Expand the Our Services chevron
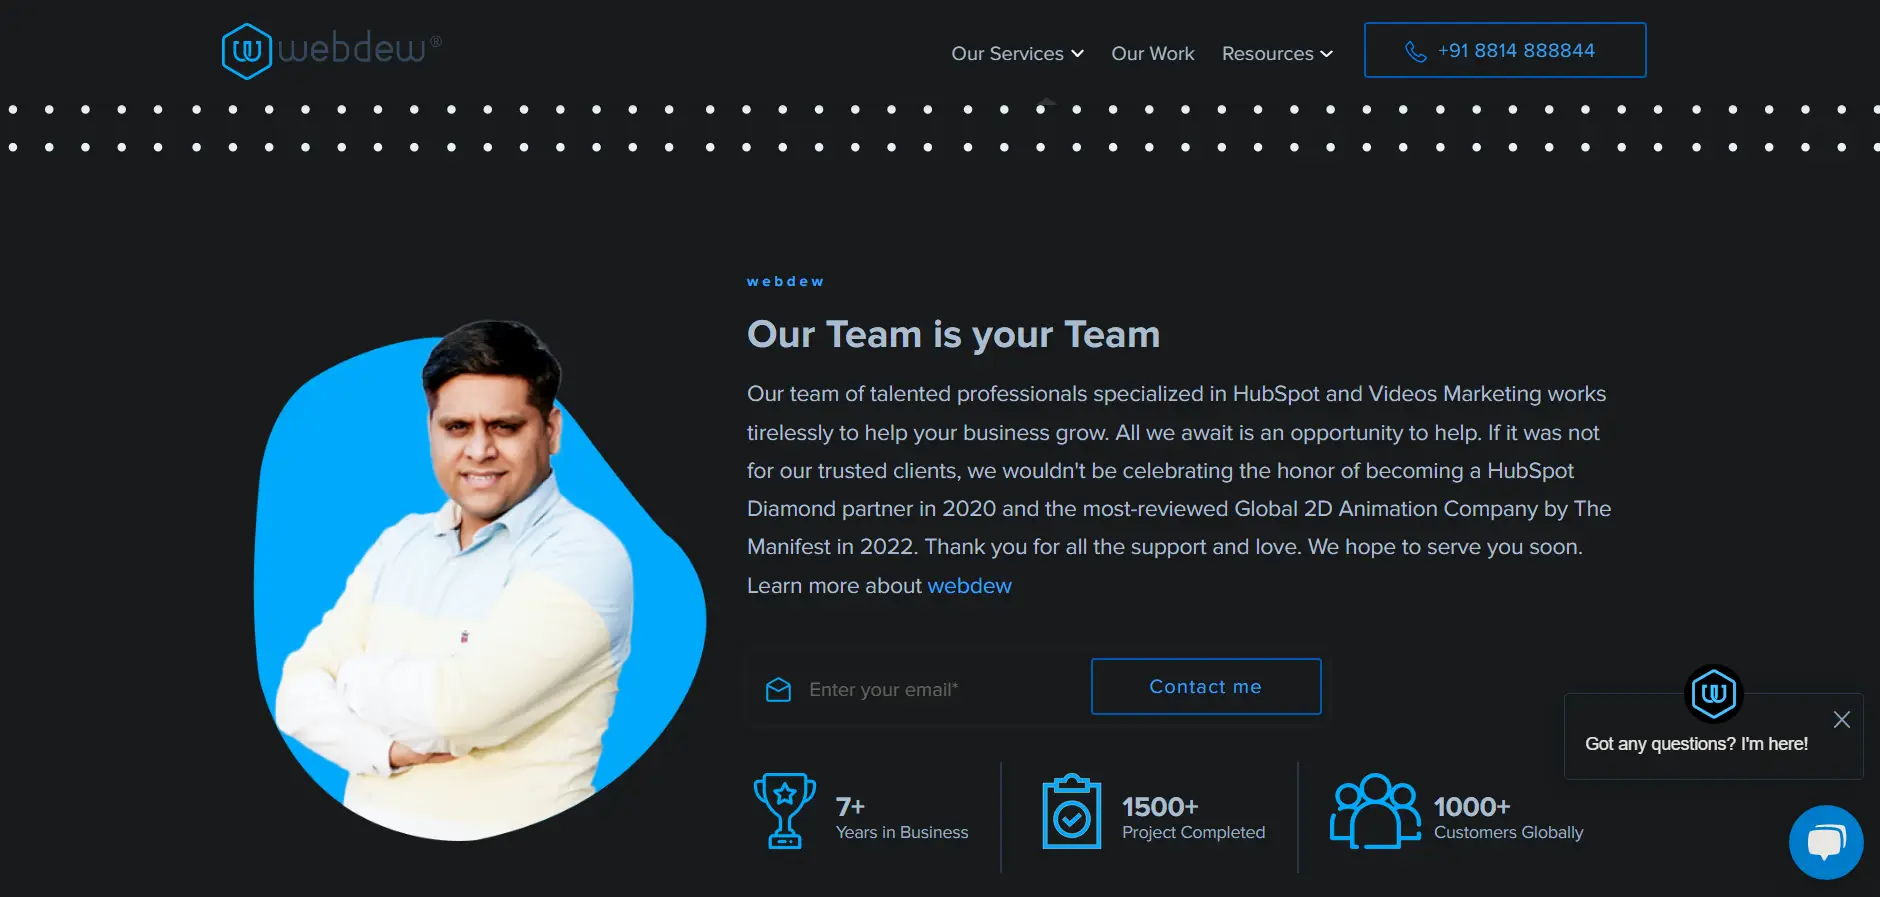Viewport: 1880px width, 897px height. (x=1077, y=54)
